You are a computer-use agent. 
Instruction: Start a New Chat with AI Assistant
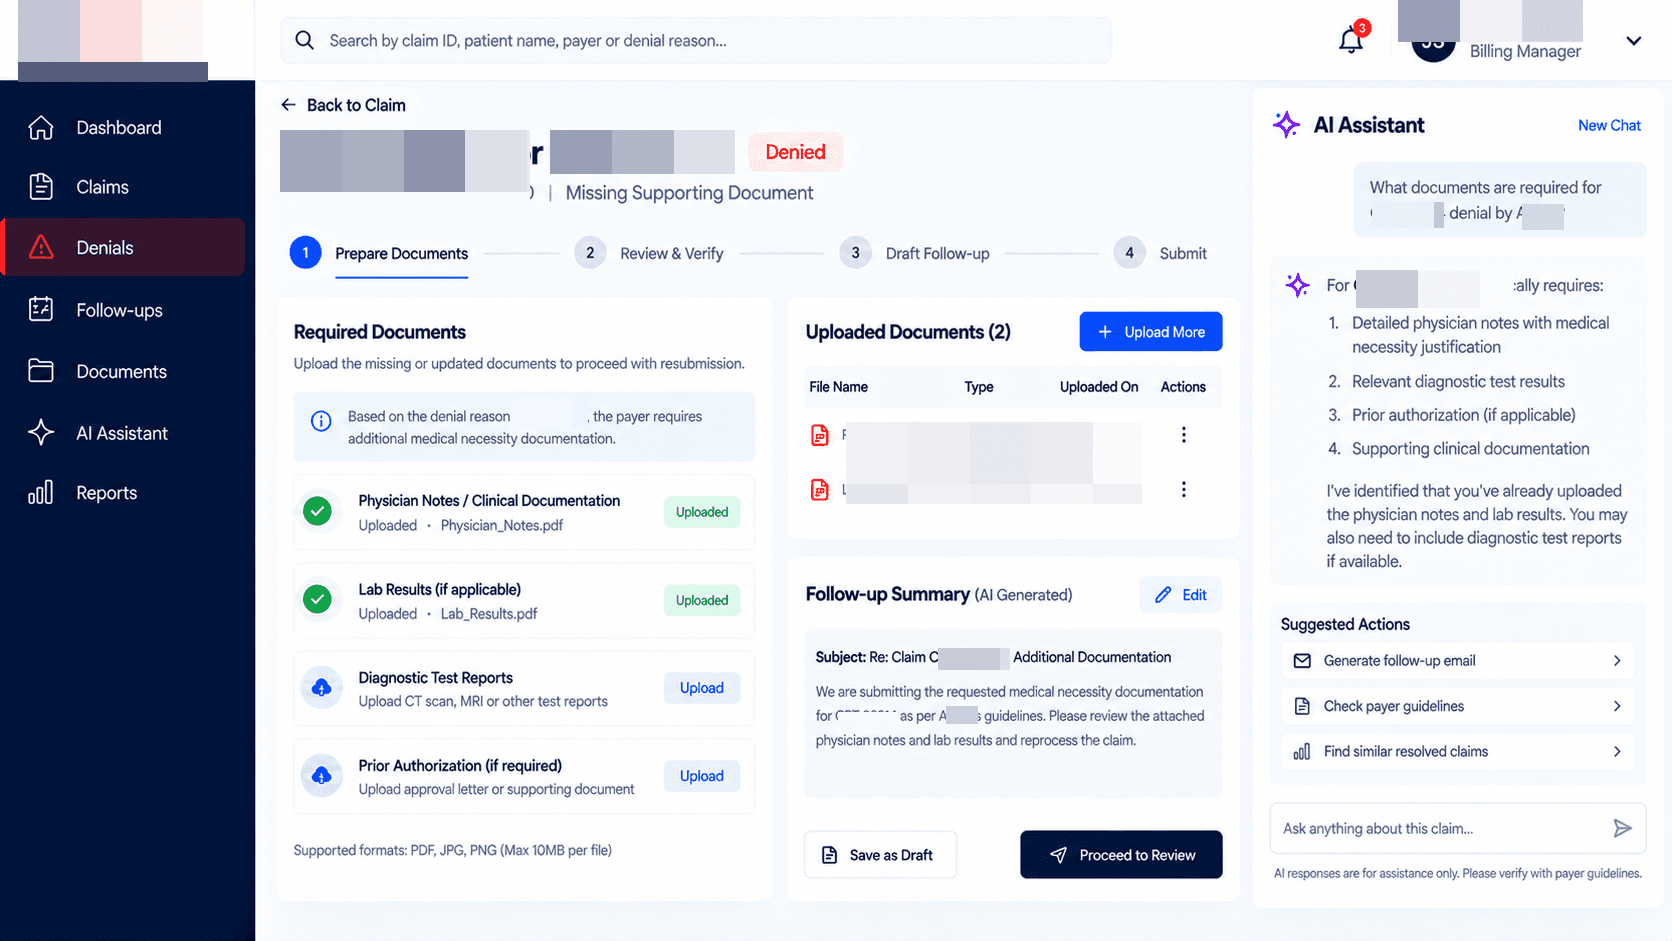point(1609,125)
